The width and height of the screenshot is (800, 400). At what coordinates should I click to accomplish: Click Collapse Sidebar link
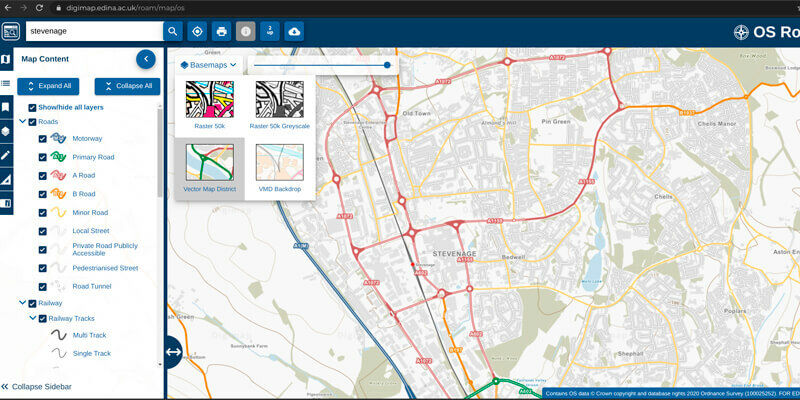[x=36, y=387]
